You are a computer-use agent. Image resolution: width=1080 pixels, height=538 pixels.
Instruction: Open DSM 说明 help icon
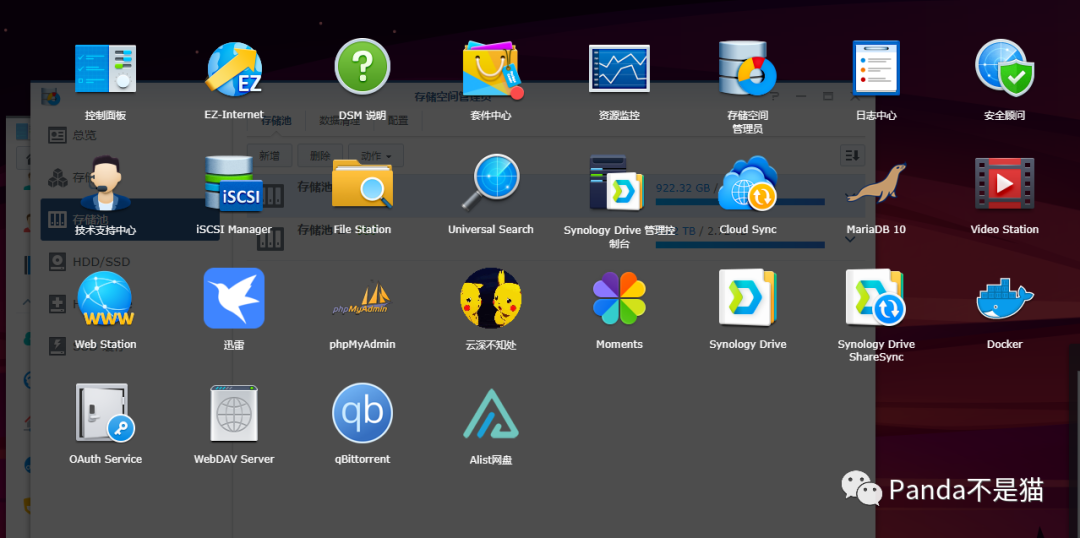pyautogui.click(x=362, y=68)
